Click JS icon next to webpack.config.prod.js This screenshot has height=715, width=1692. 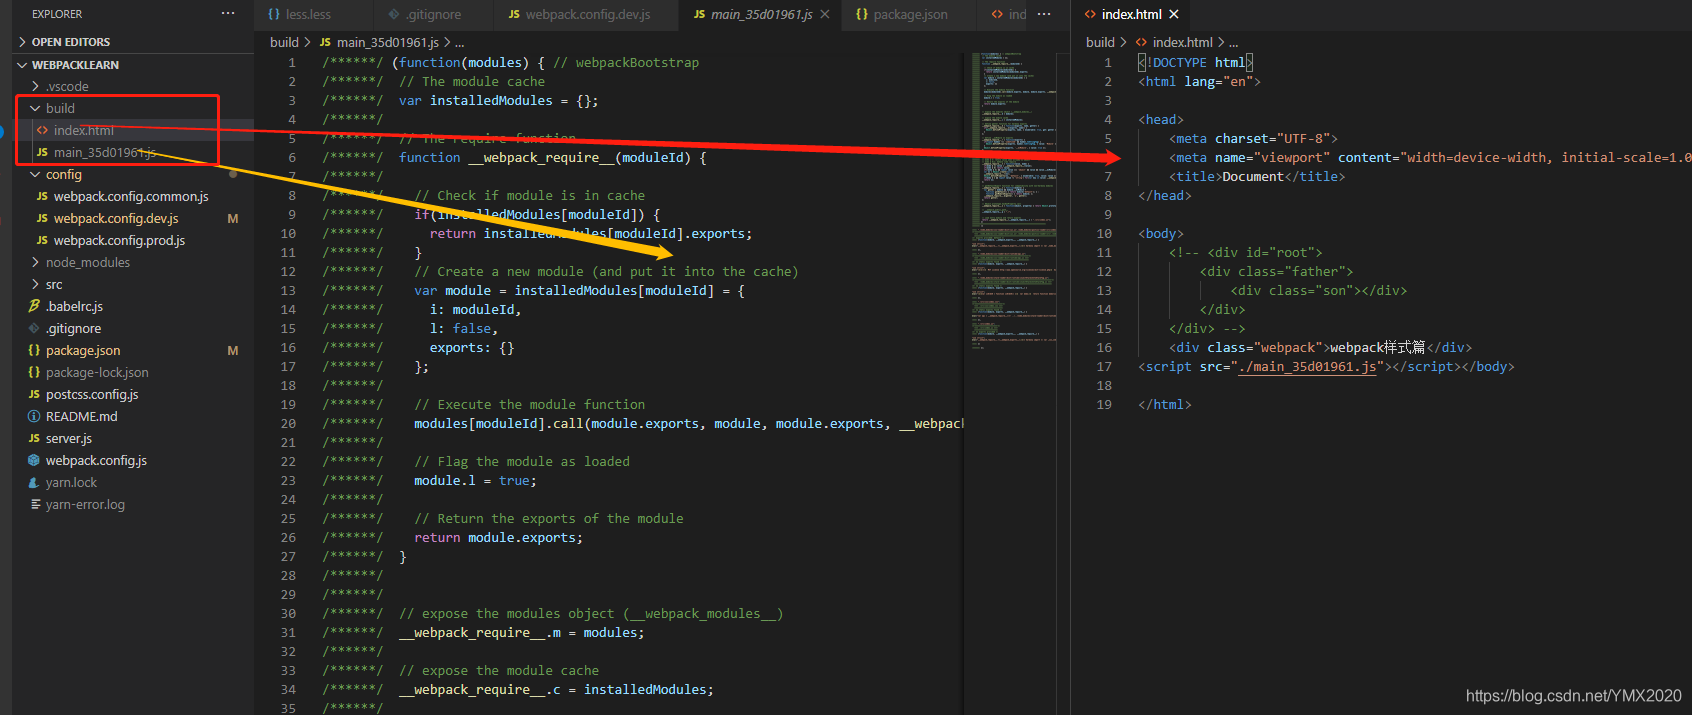click(x=42, y=240)
